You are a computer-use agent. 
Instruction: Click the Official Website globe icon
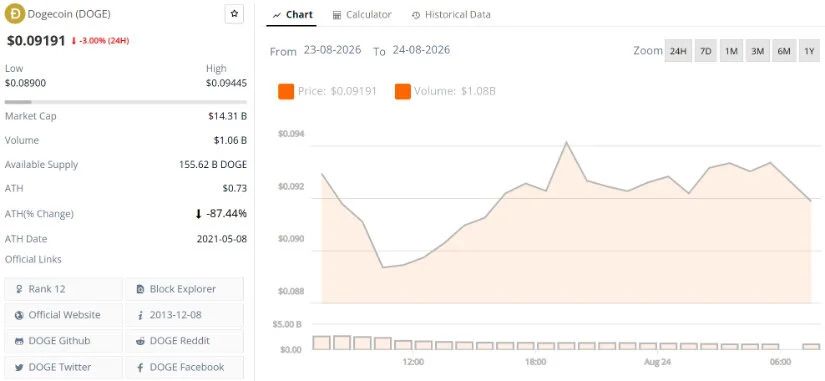pos(19,315)
